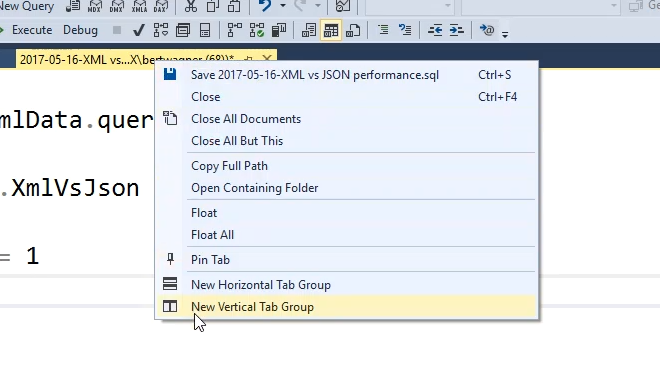
Task: Click Decrease Indent icon
Action: [435, 30]
